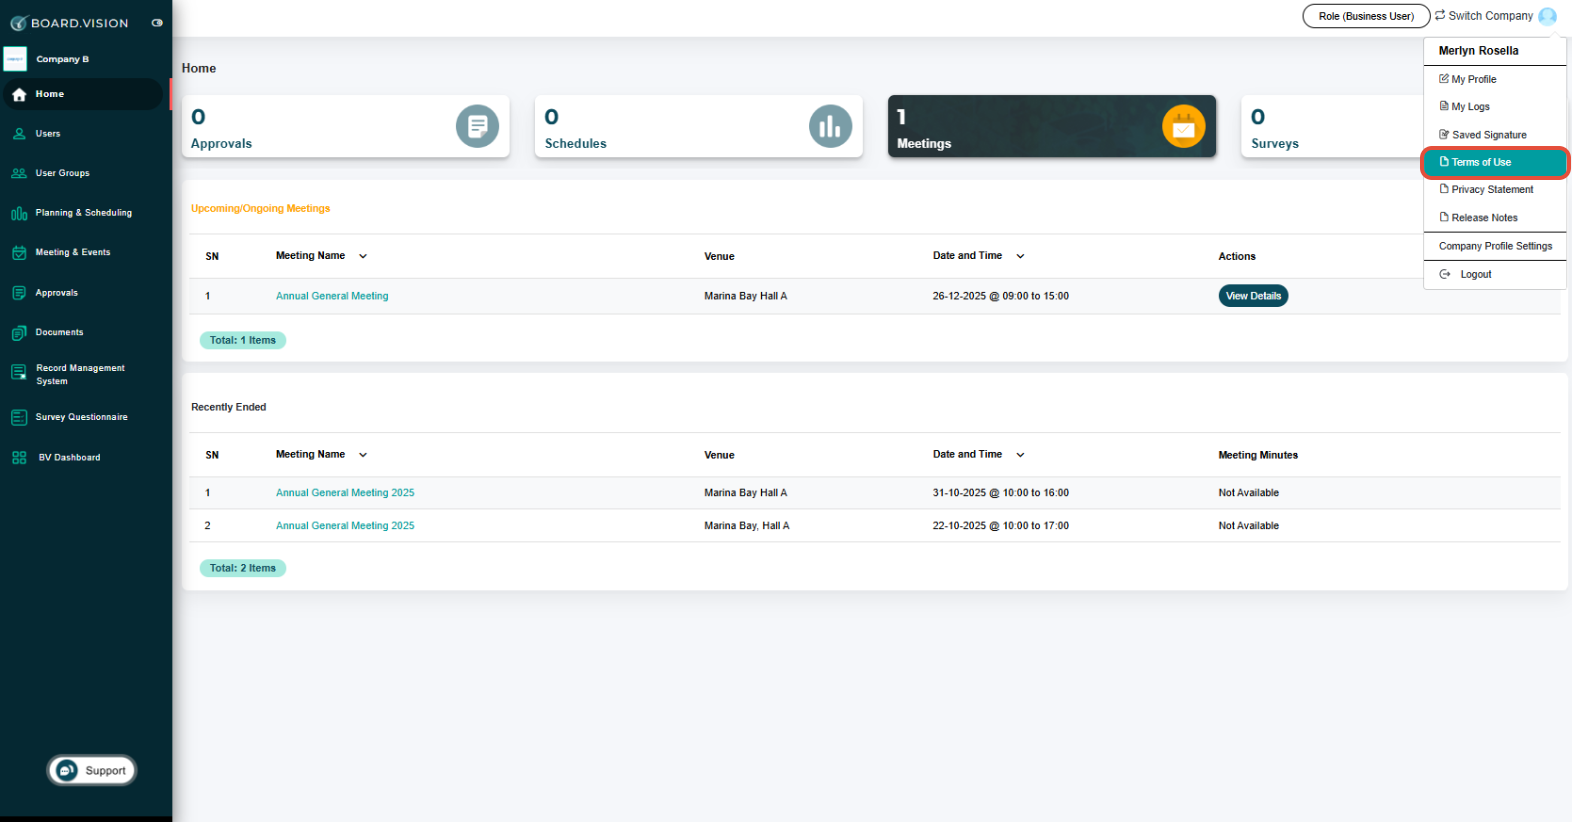The height and width of the screenshot is (822, 1572).
Task: Open Survey Questionnaire in the sidebar
Action: pos(82,417)
